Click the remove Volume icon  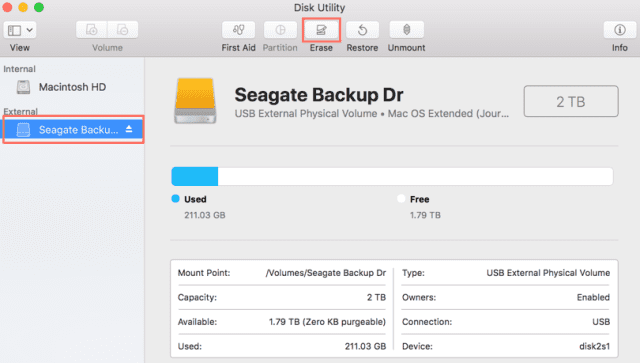[122, 30]
